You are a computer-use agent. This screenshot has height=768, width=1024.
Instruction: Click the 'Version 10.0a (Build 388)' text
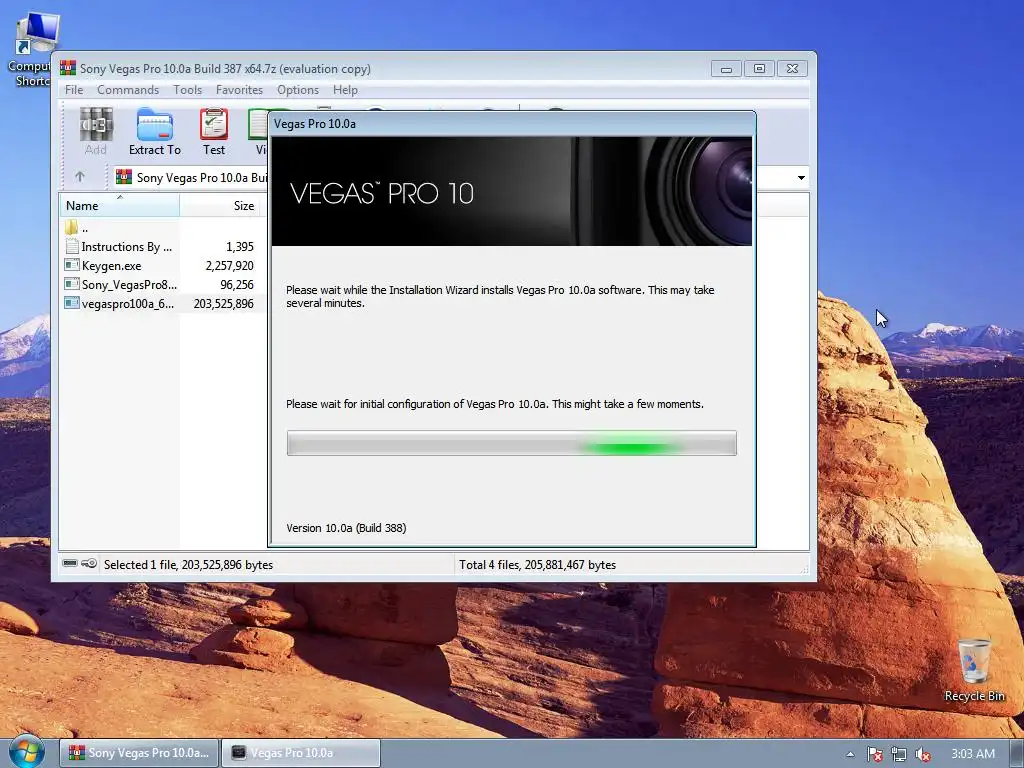pyautogui.click(x=346, y=528)
